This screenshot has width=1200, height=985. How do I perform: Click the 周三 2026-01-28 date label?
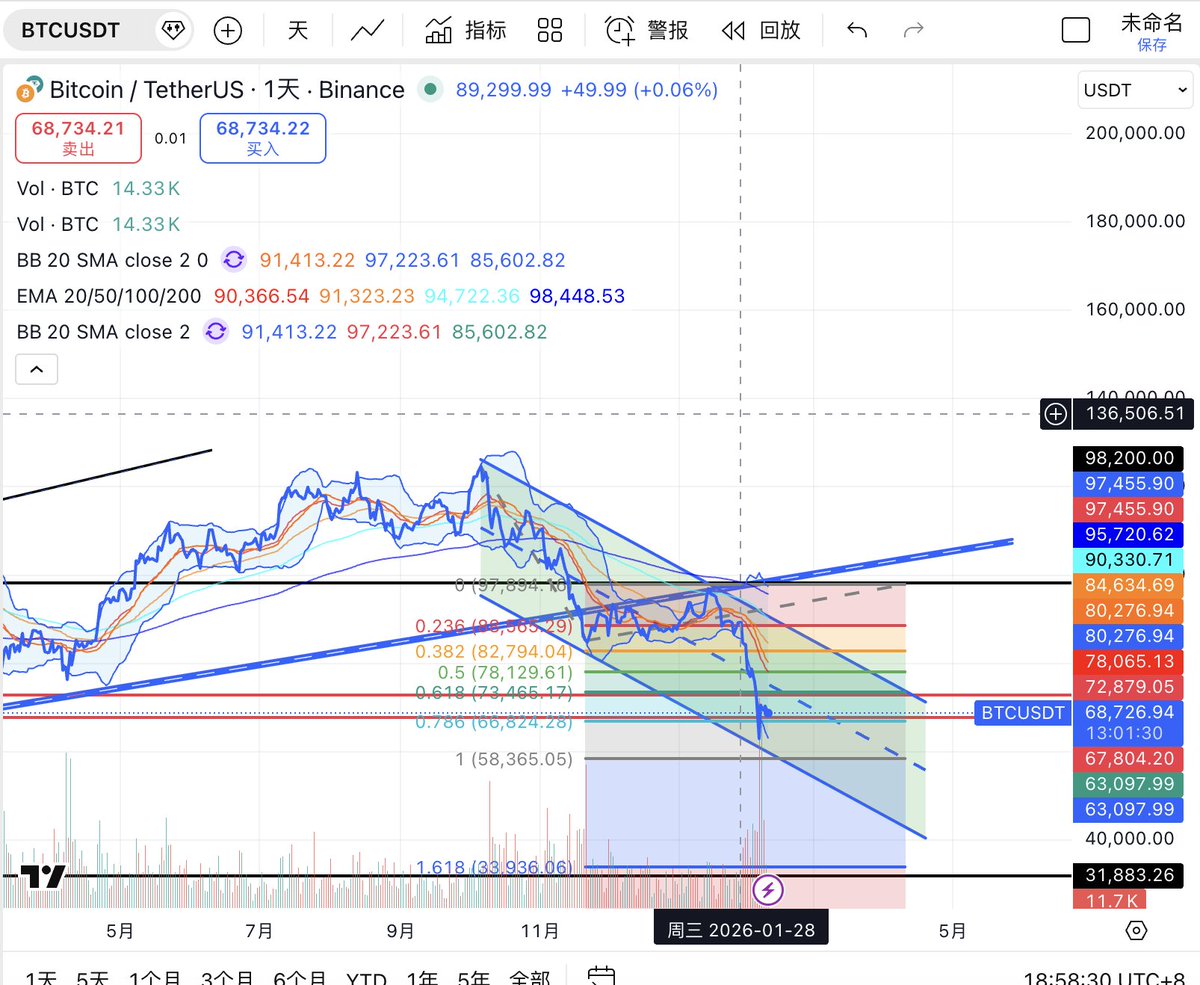(741, 930)
